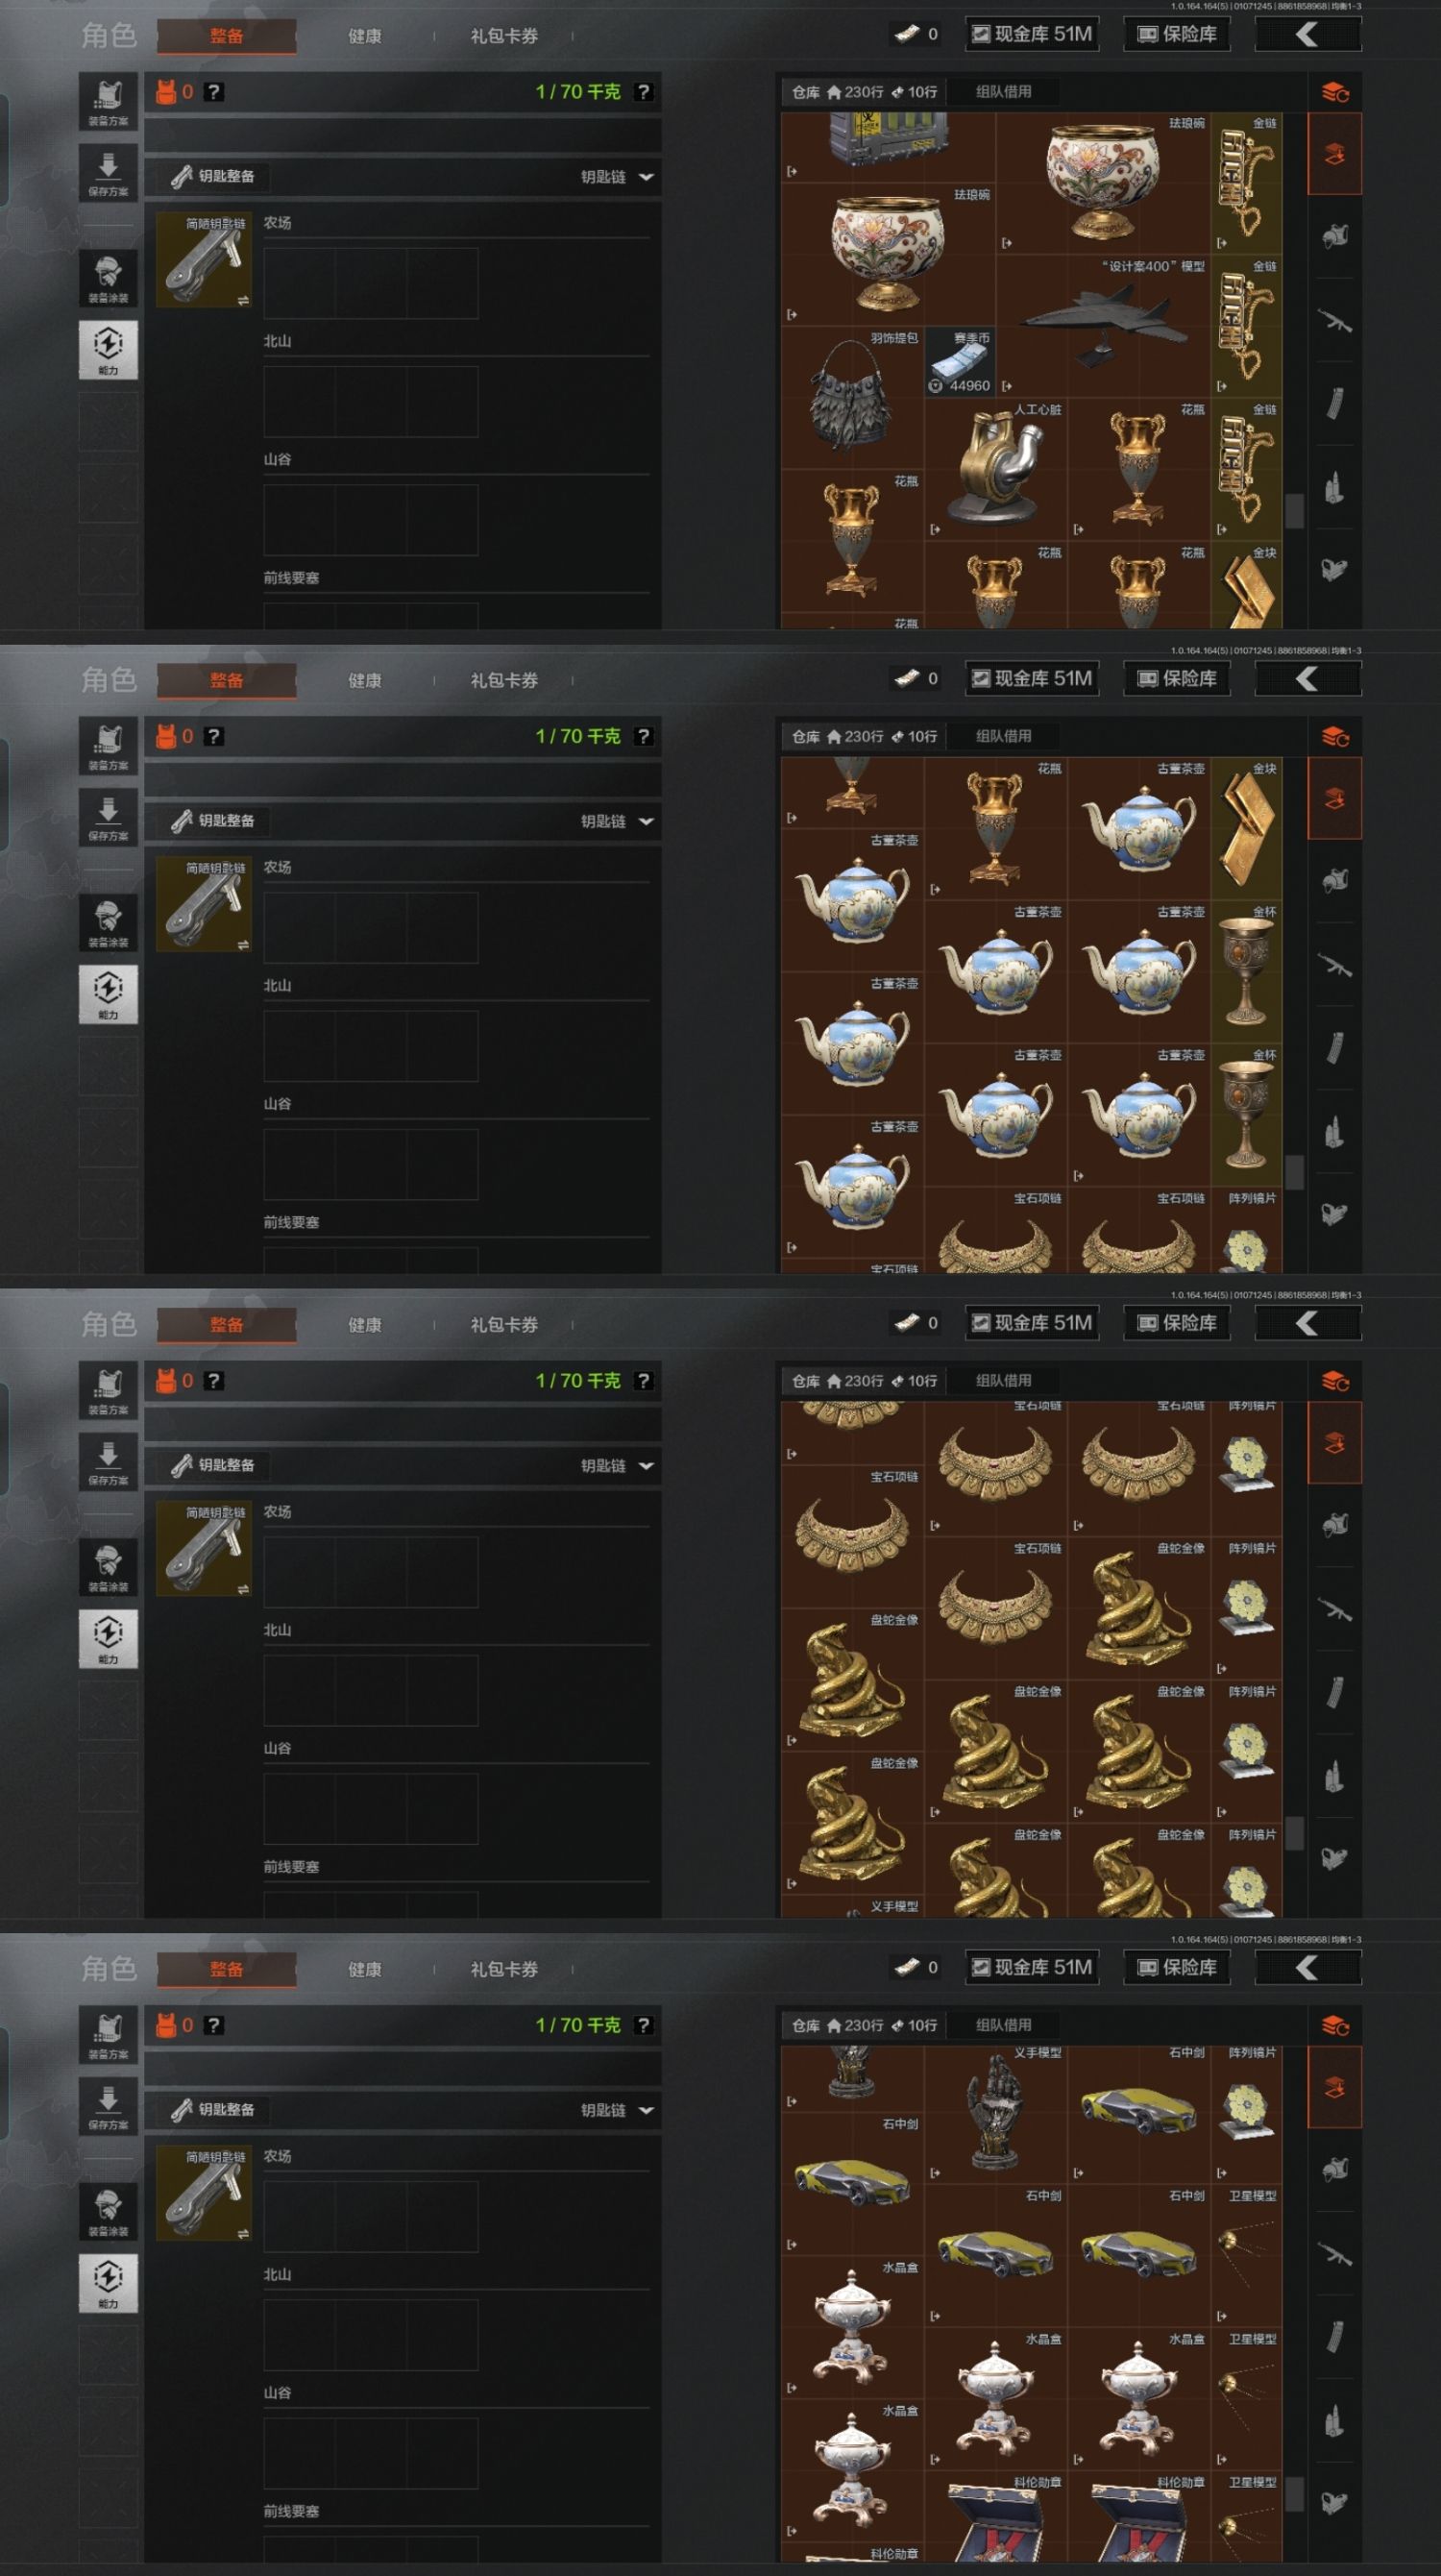Select the 设计案400 aircraft model item

tap(1103, 326)
